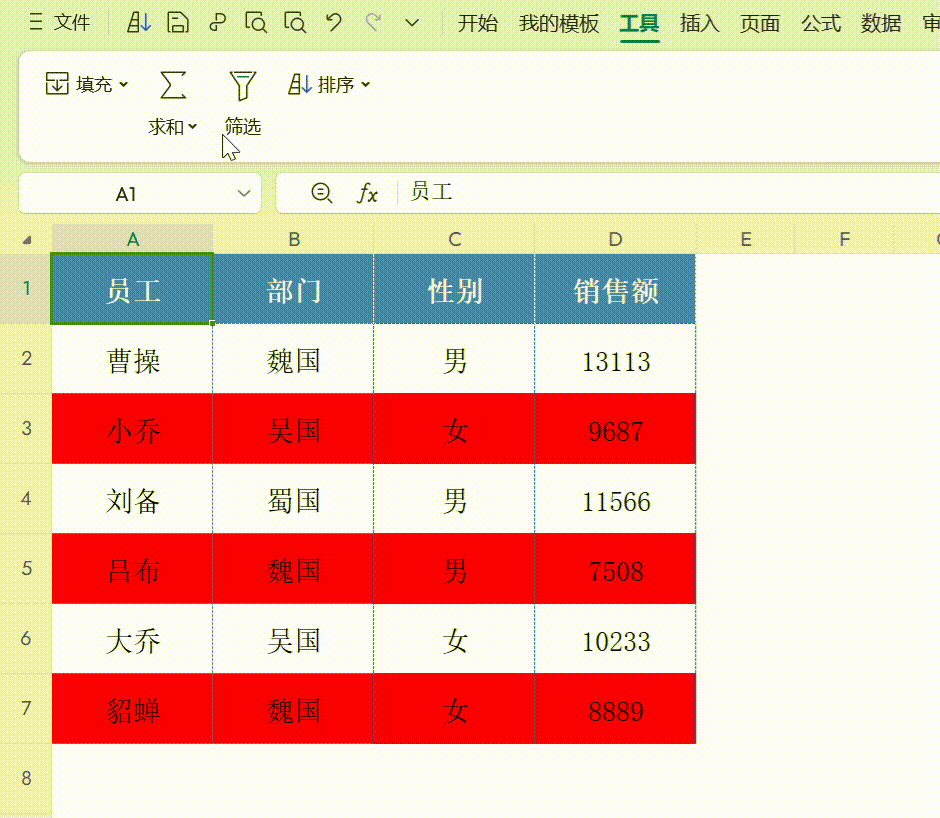This screenshot has height=818, width=940.
Task: Click the save icon in quick toolbar
Action: (177, 23)
